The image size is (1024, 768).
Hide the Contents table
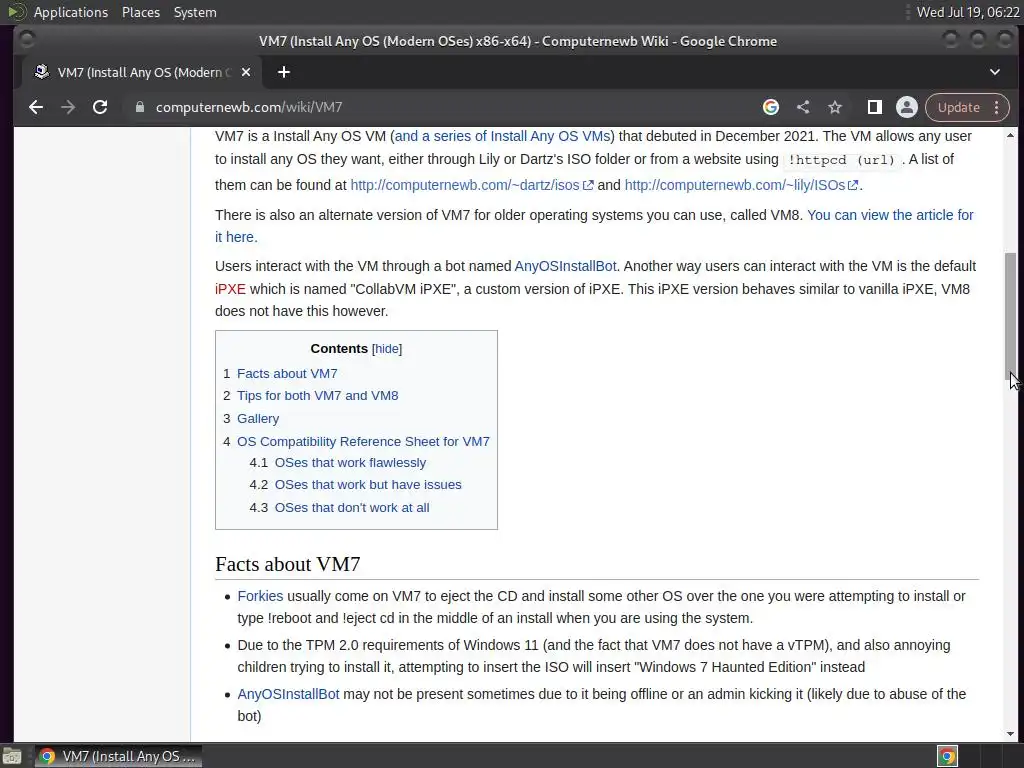[387, 349]
